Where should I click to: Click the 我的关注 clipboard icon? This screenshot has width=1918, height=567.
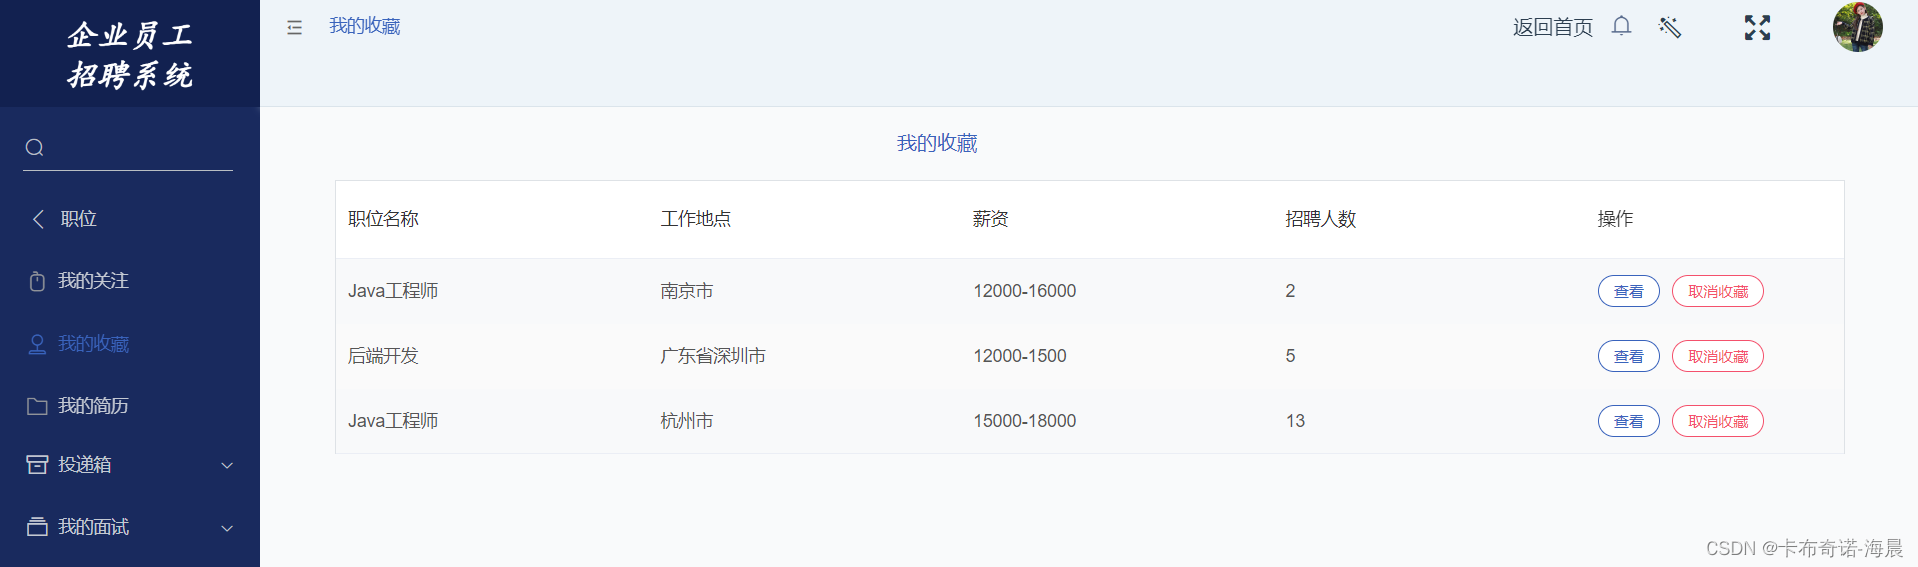(x=37, y=281)
